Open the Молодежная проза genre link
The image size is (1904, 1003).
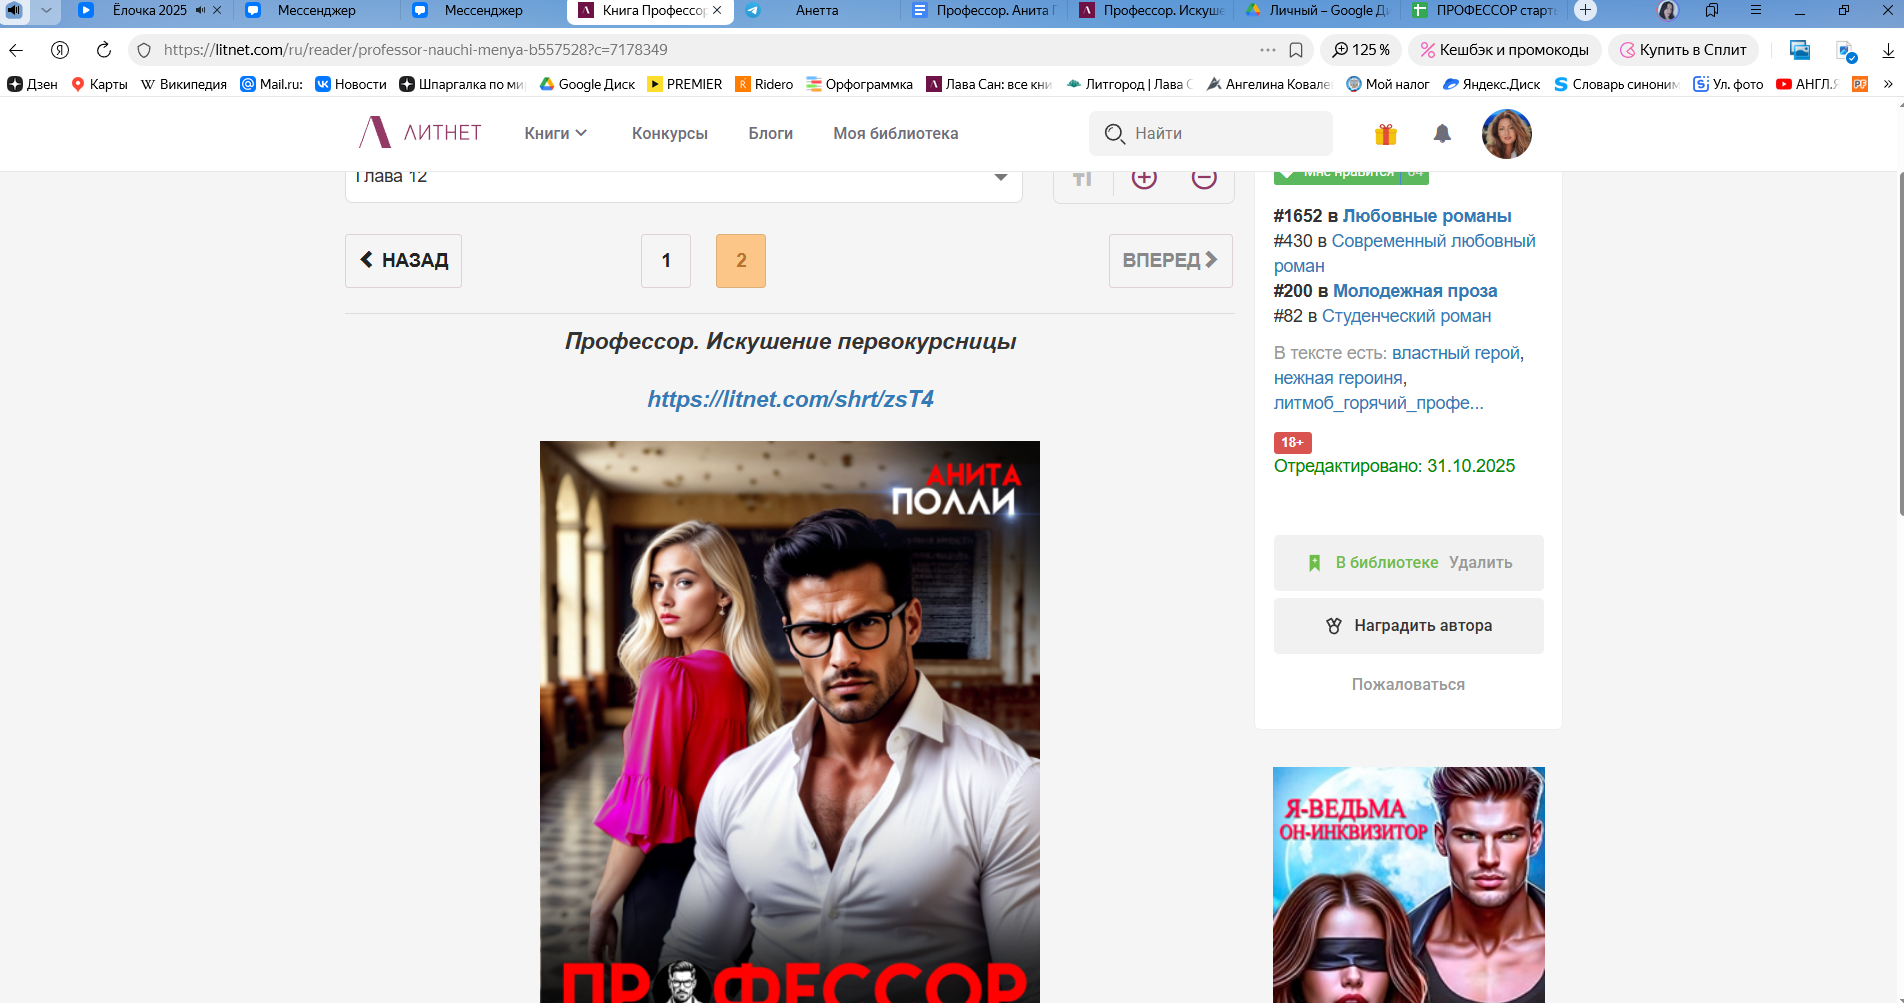[x=1415, y=291]
